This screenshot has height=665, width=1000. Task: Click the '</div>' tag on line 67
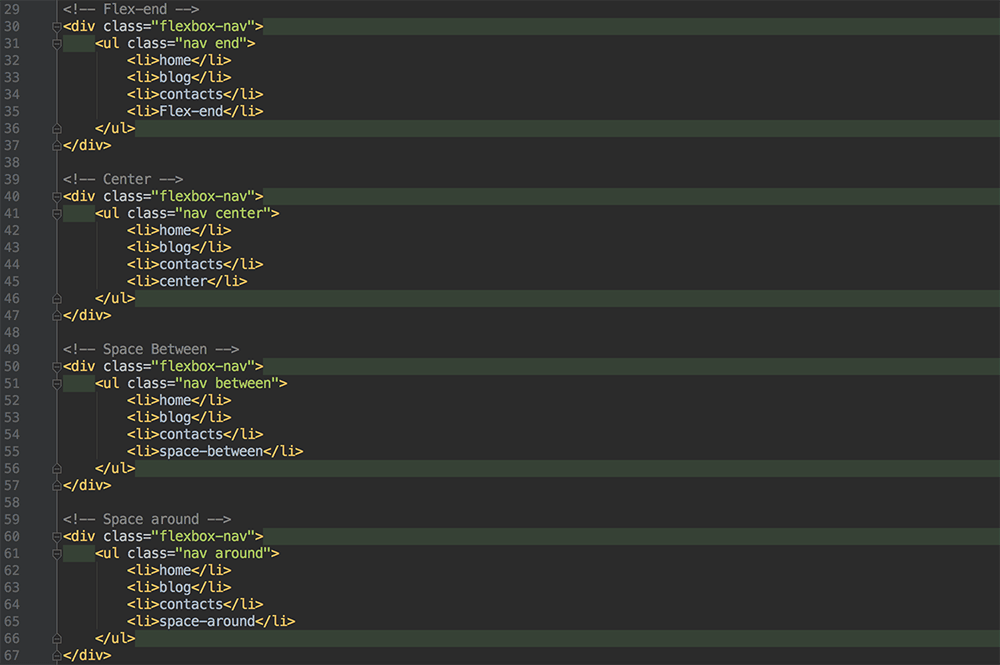coord(87,655)
